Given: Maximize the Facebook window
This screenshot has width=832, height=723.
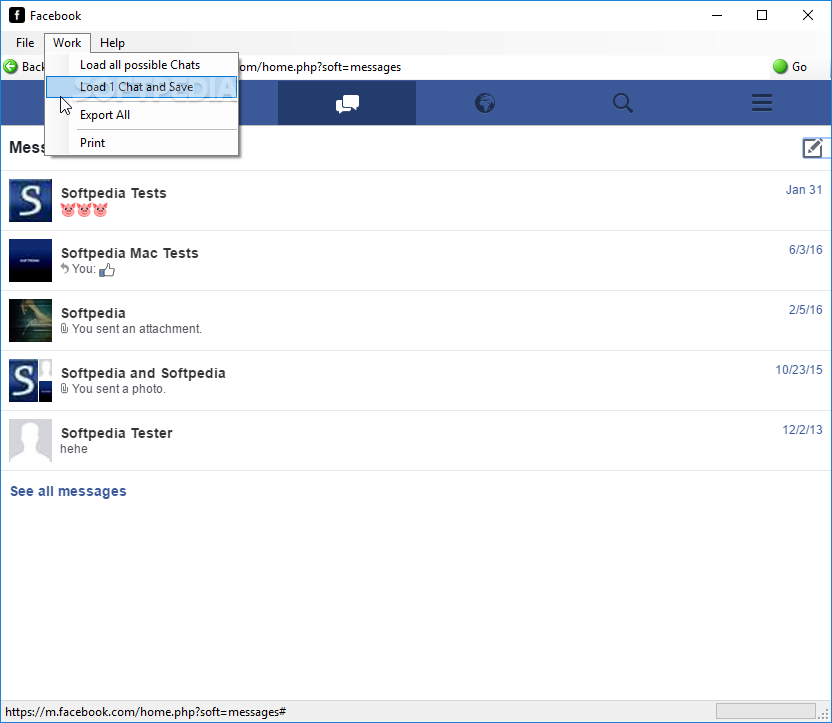Looking at the screenshot, I should coord(762,15).
